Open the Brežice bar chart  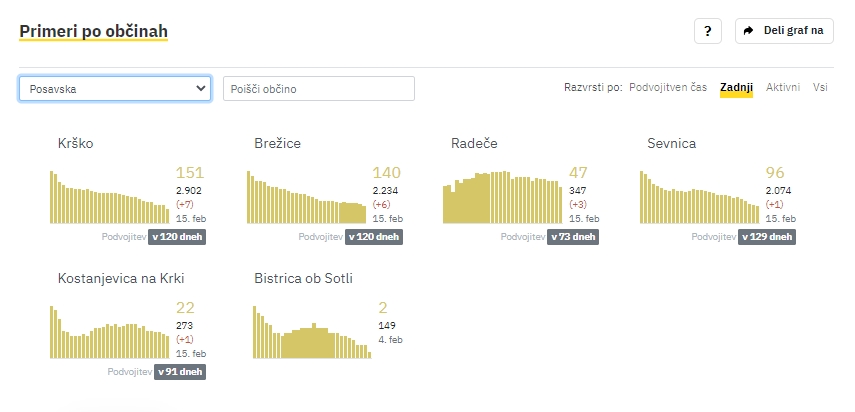(x=306, y=197)
